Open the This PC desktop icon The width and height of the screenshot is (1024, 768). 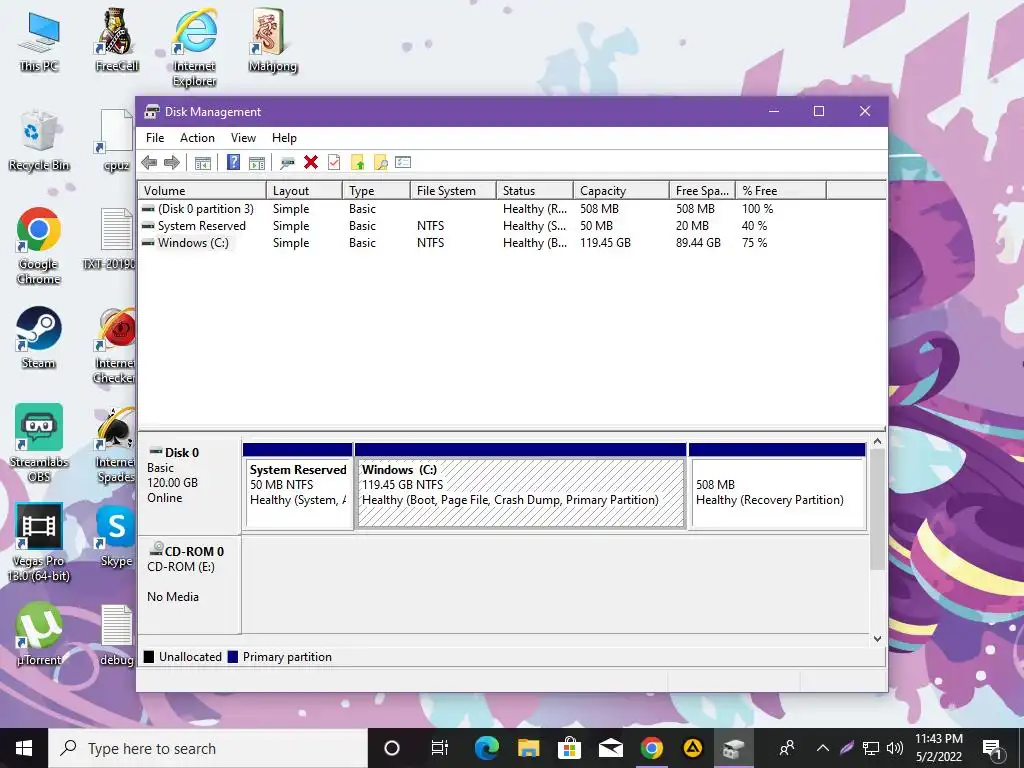[x=39, y=42]
